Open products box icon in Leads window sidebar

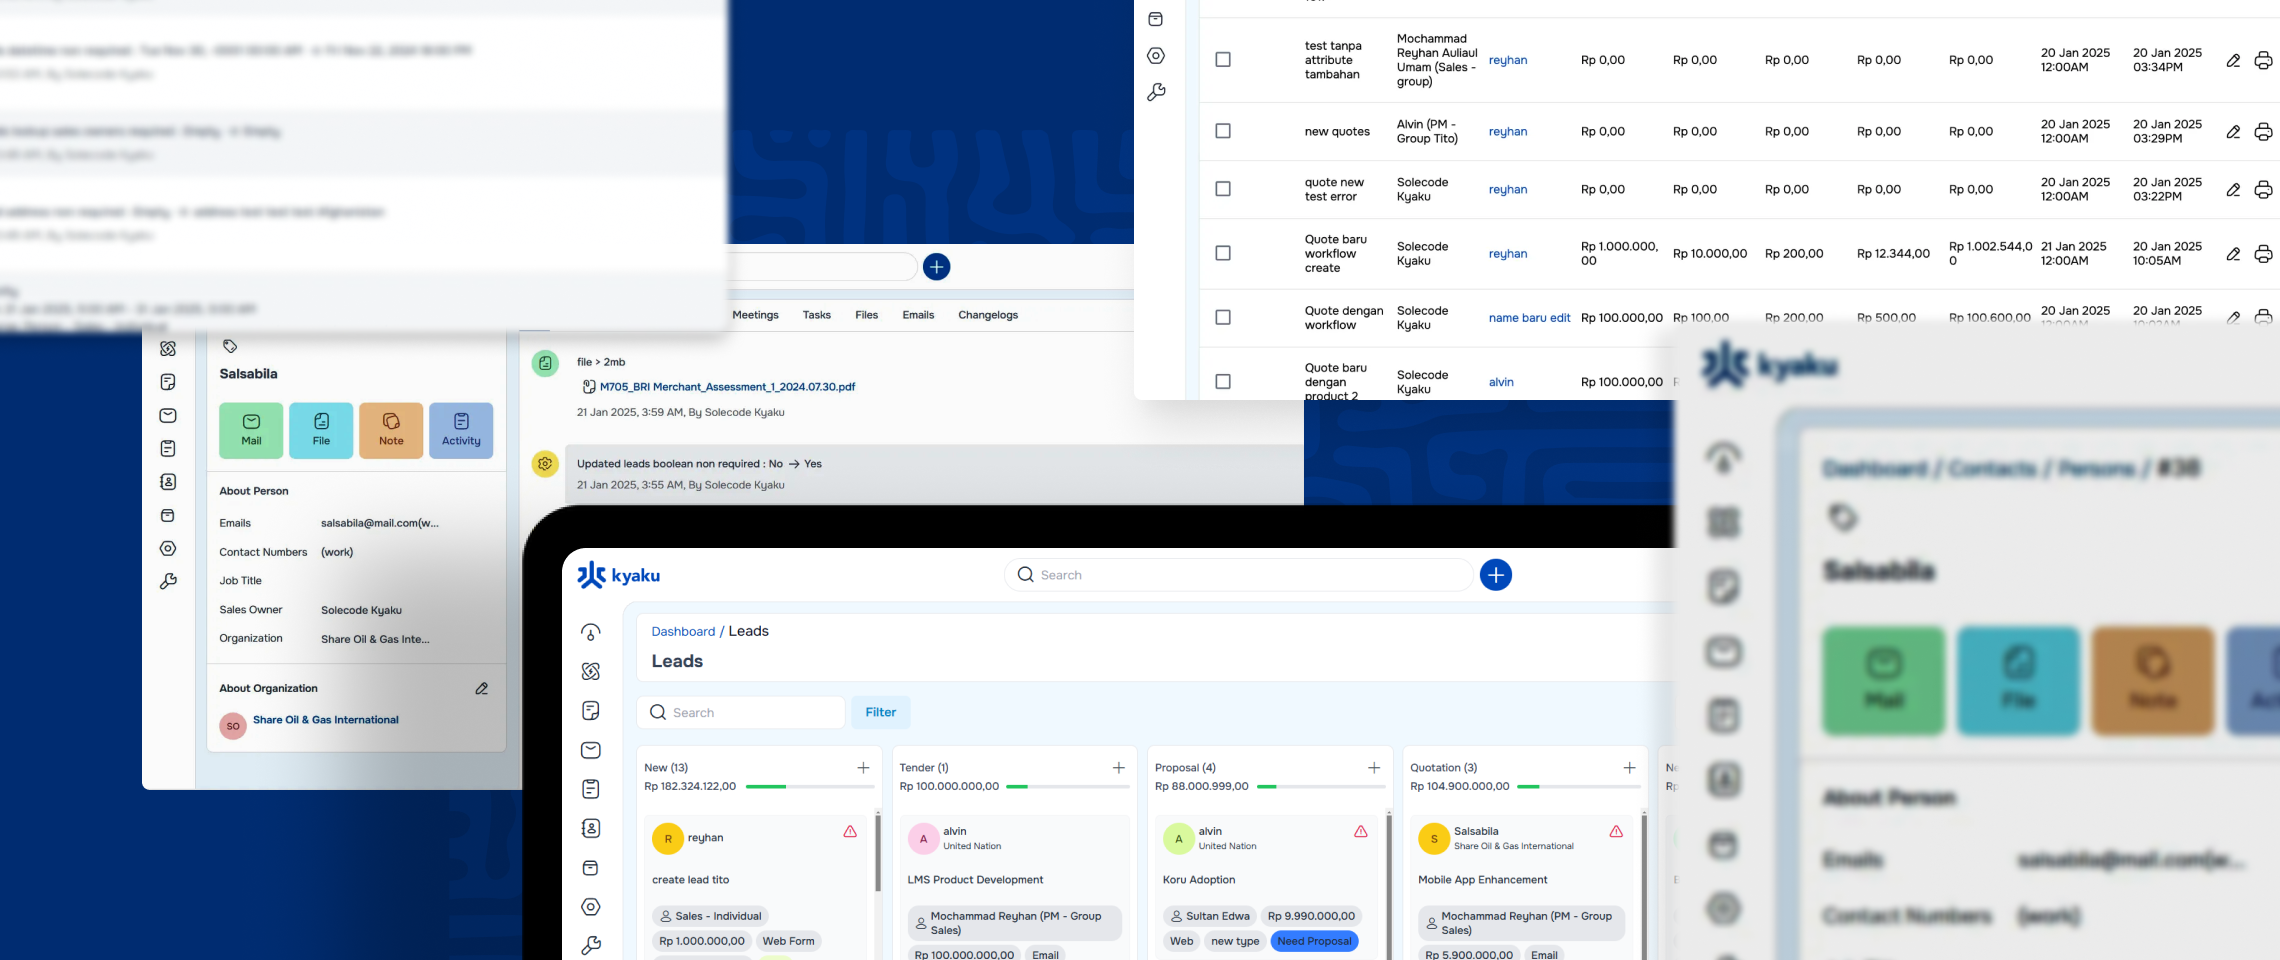pos(591,868)
